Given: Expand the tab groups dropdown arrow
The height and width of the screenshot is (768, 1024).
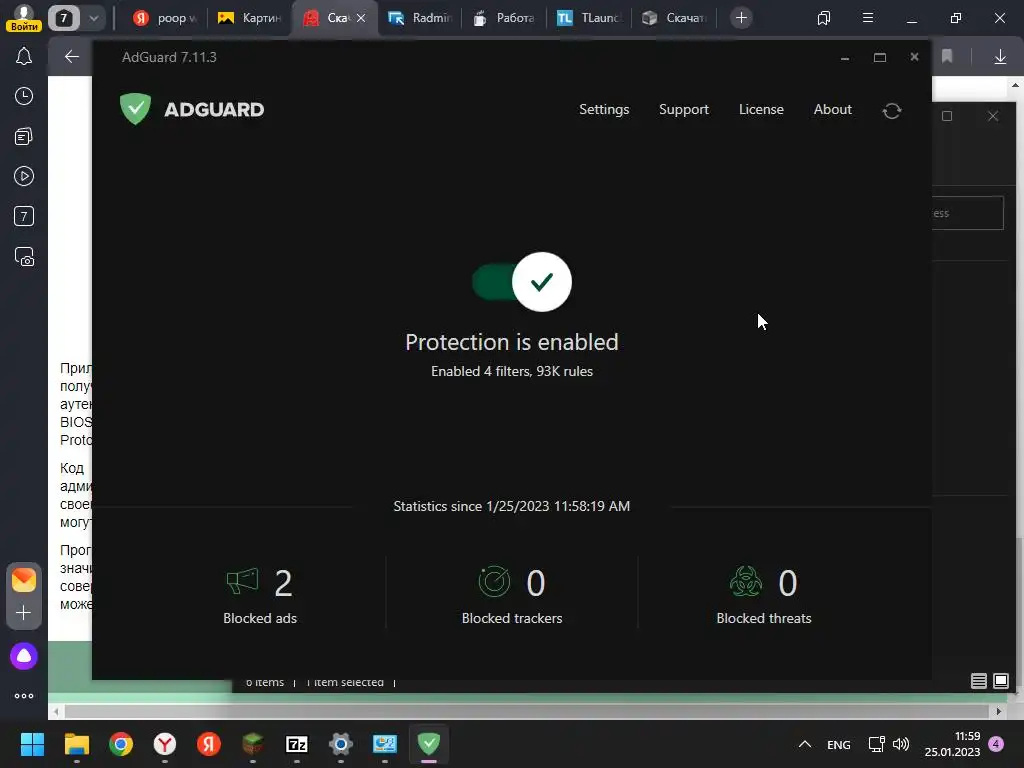Looking at the screenshot, I should 93,18.
